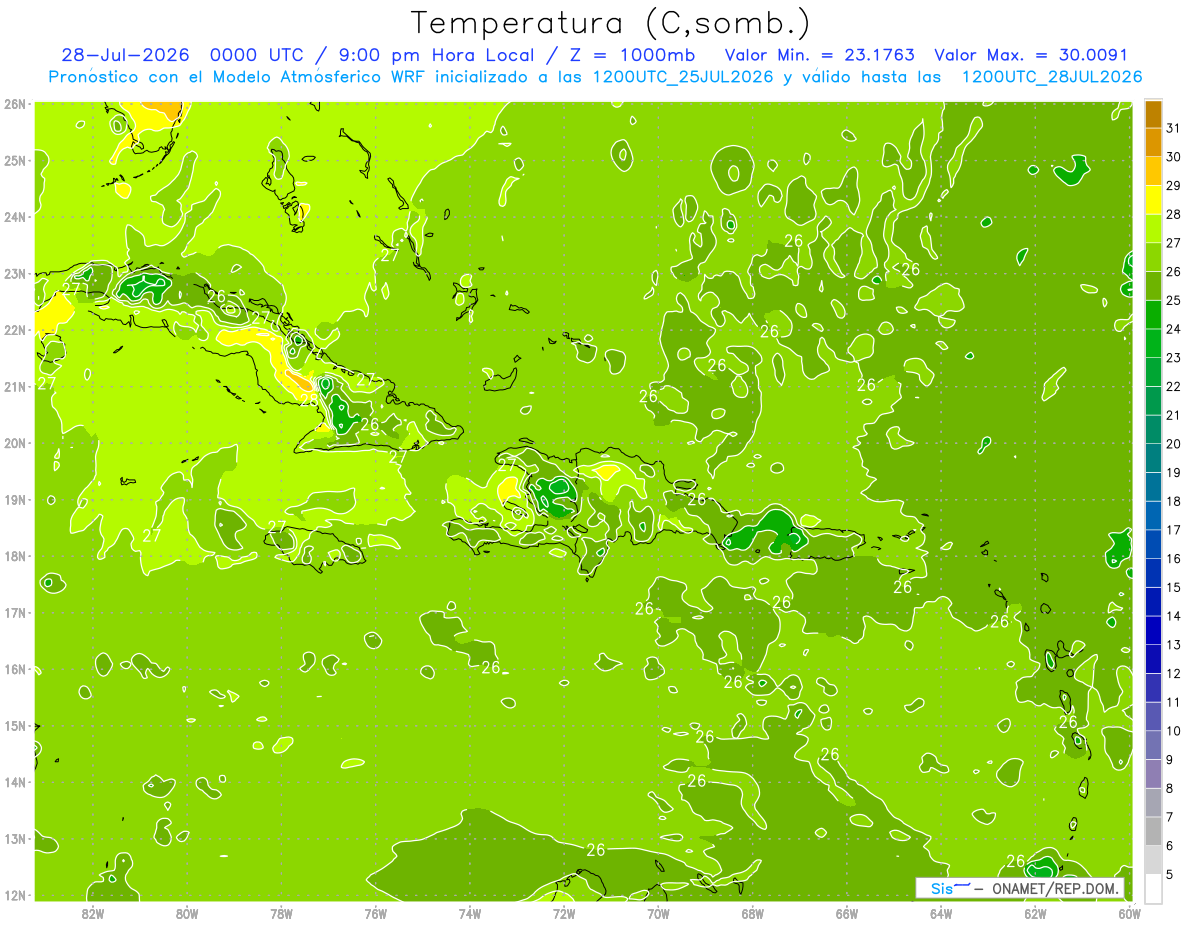Click the 19N latitude label
Viewport: 1200px width, 927px height.
14,499
